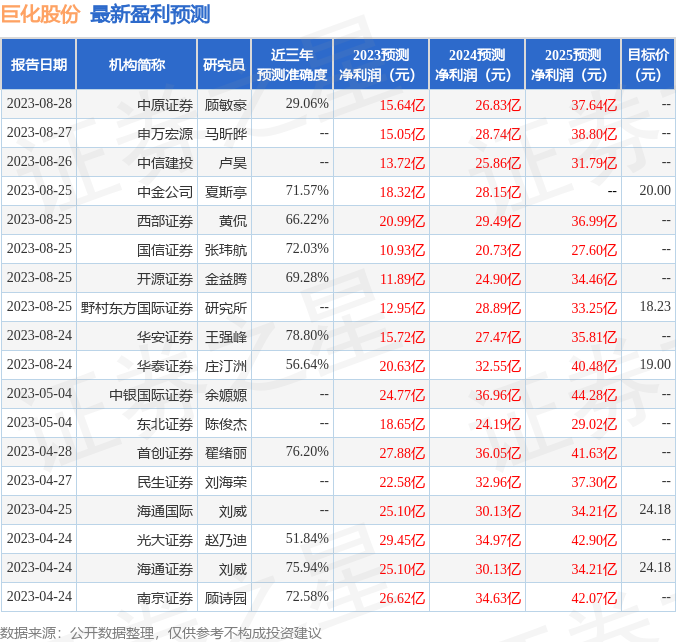Click researcher name 庄汀洲
The width and height of the screenshot is (676, 642).
(x=225, y=366)
